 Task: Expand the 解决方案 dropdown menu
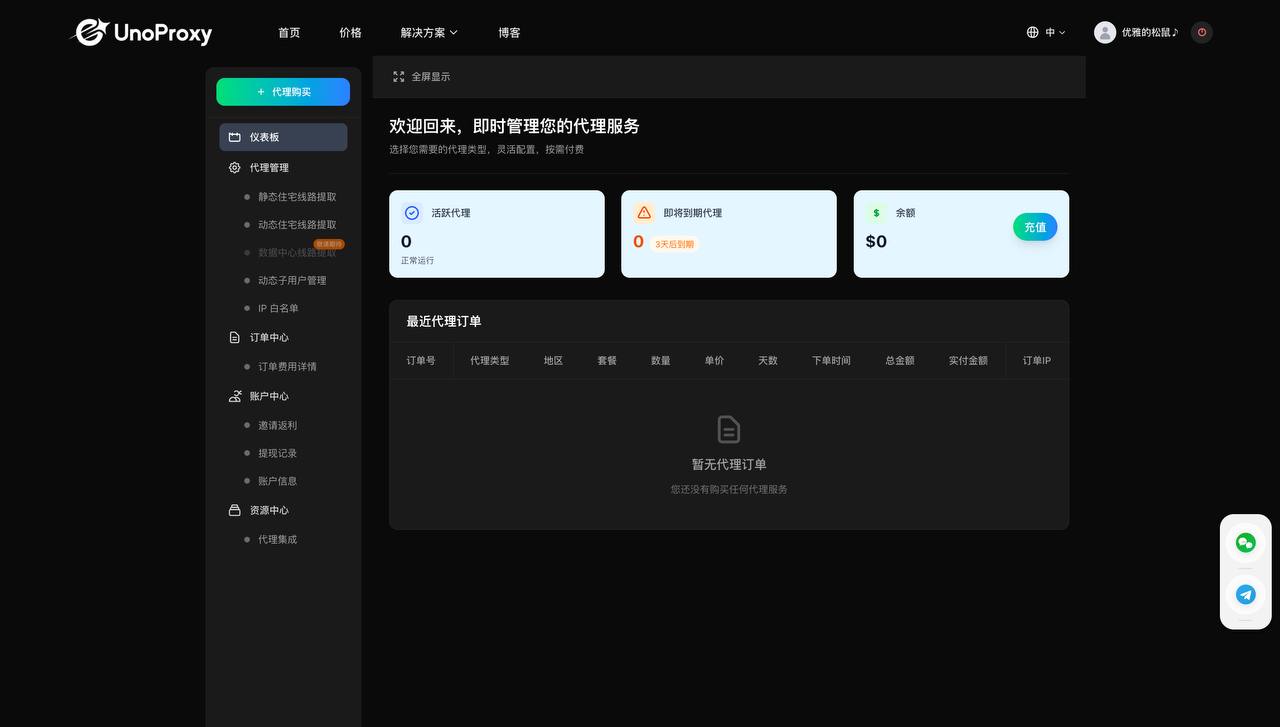pos(429,33)
